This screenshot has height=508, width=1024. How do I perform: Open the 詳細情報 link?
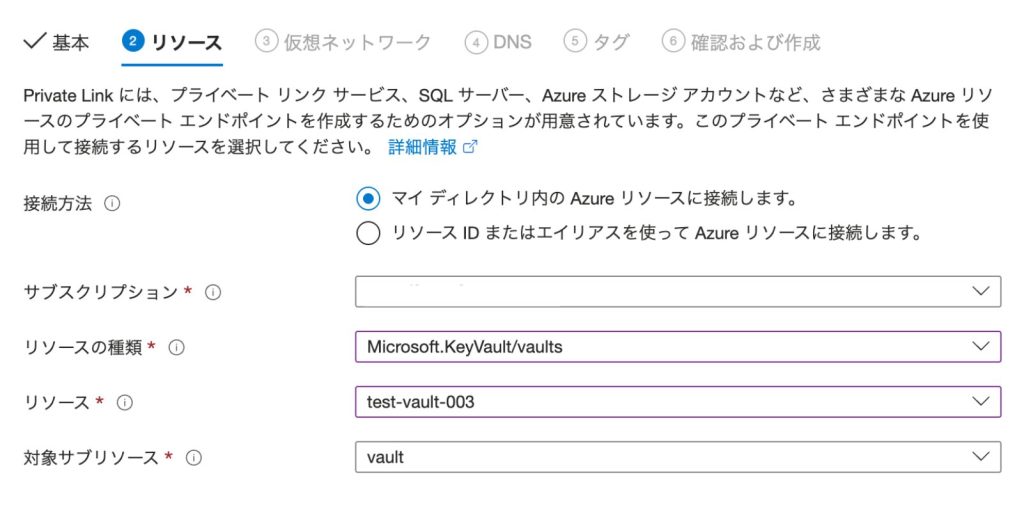pos(422,147)
